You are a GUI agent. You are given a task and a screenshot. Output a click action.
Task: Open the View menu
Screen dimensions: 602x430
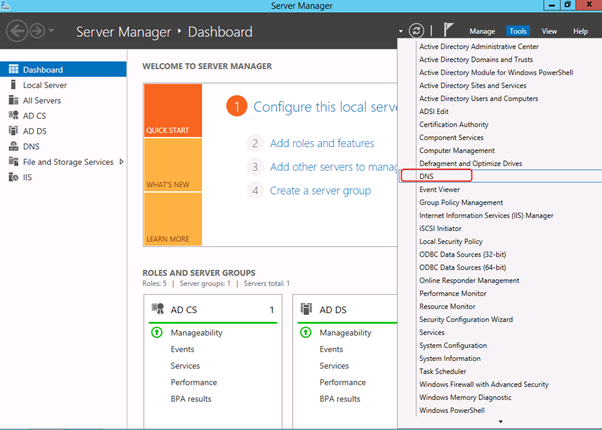coord(549,31)
